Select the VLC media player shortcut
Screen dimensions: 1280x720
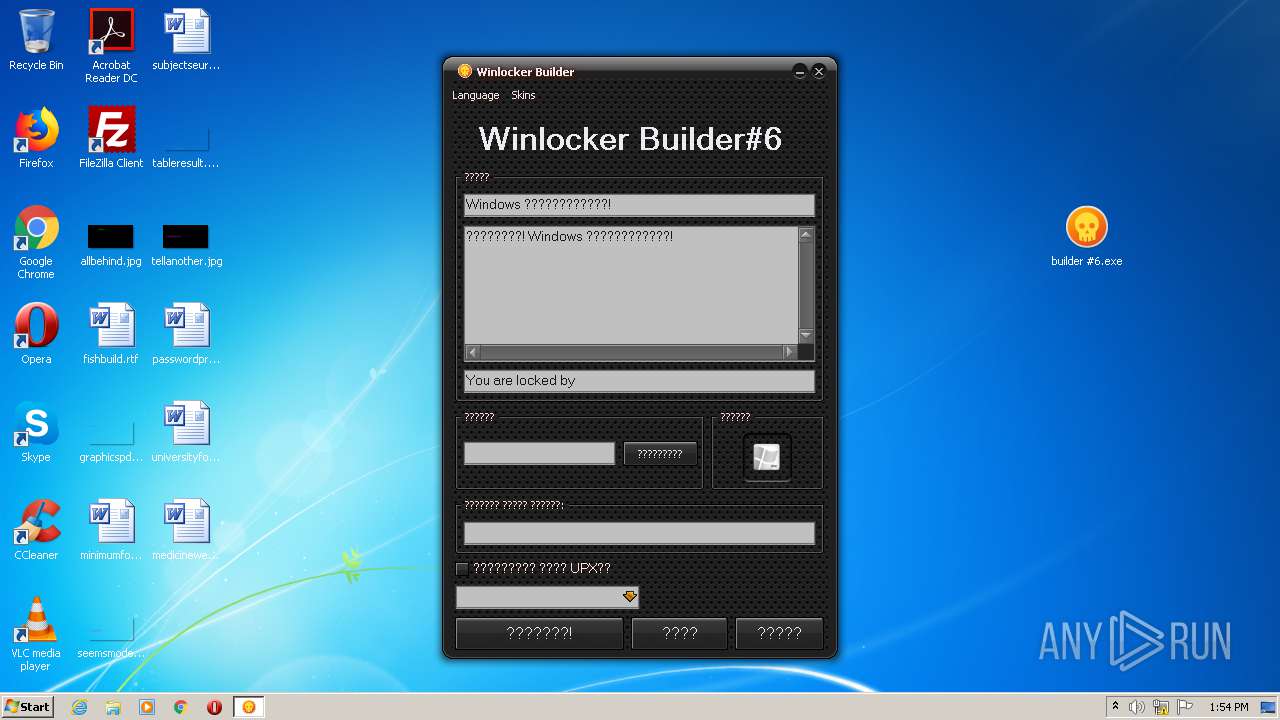tap(36, 633)
